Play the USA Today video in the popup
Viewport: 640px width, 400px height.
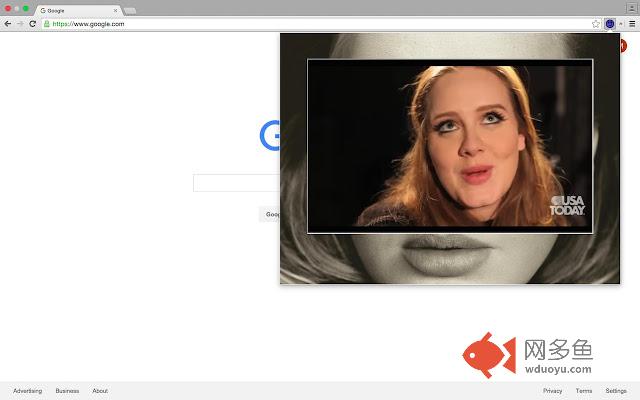click(x=450, y=146)
